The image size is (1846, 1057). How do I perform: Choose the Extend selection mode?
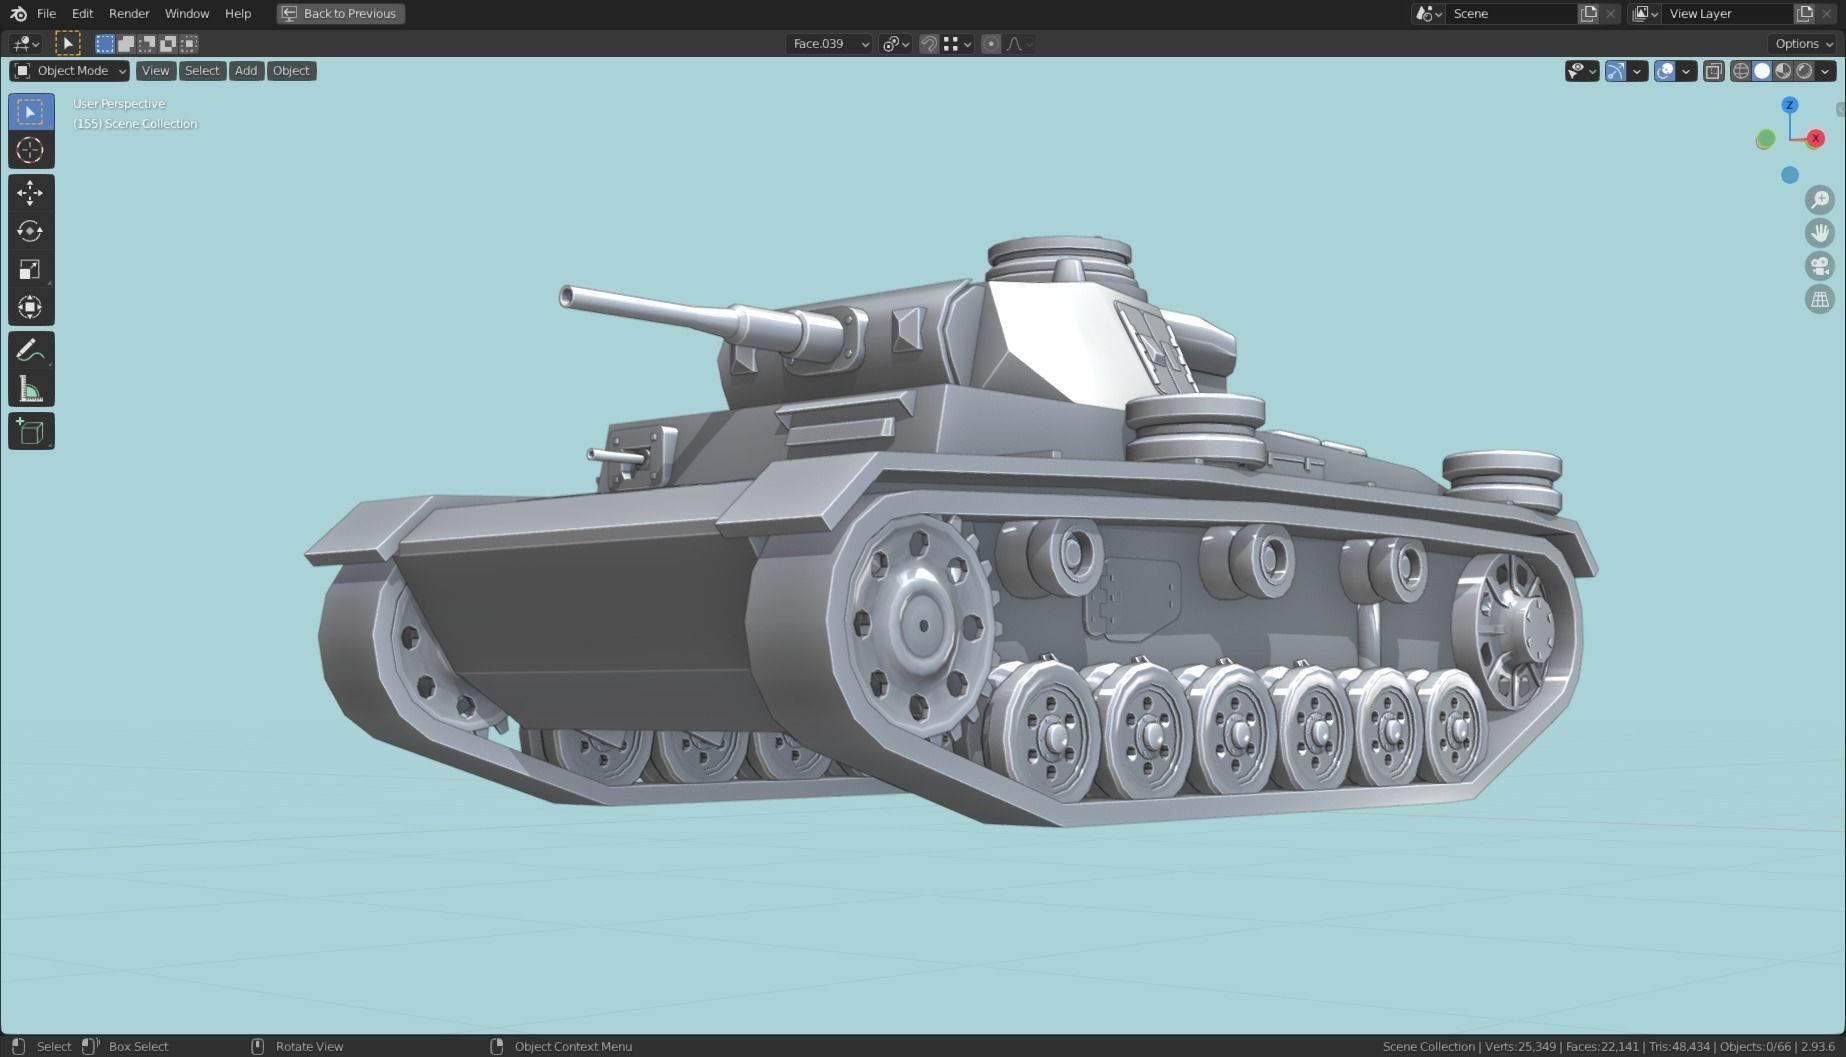click(x=126, y=43)
